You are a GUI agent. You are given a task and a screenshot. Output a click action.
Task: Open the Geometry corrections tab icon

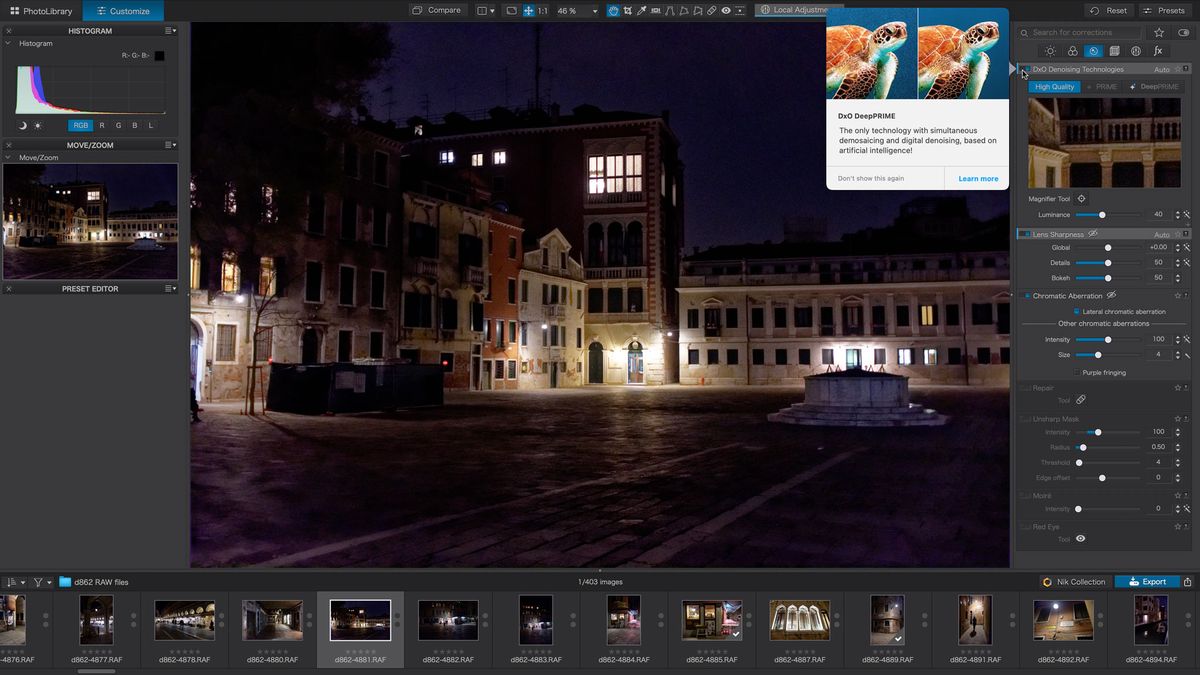[1114, 51]
